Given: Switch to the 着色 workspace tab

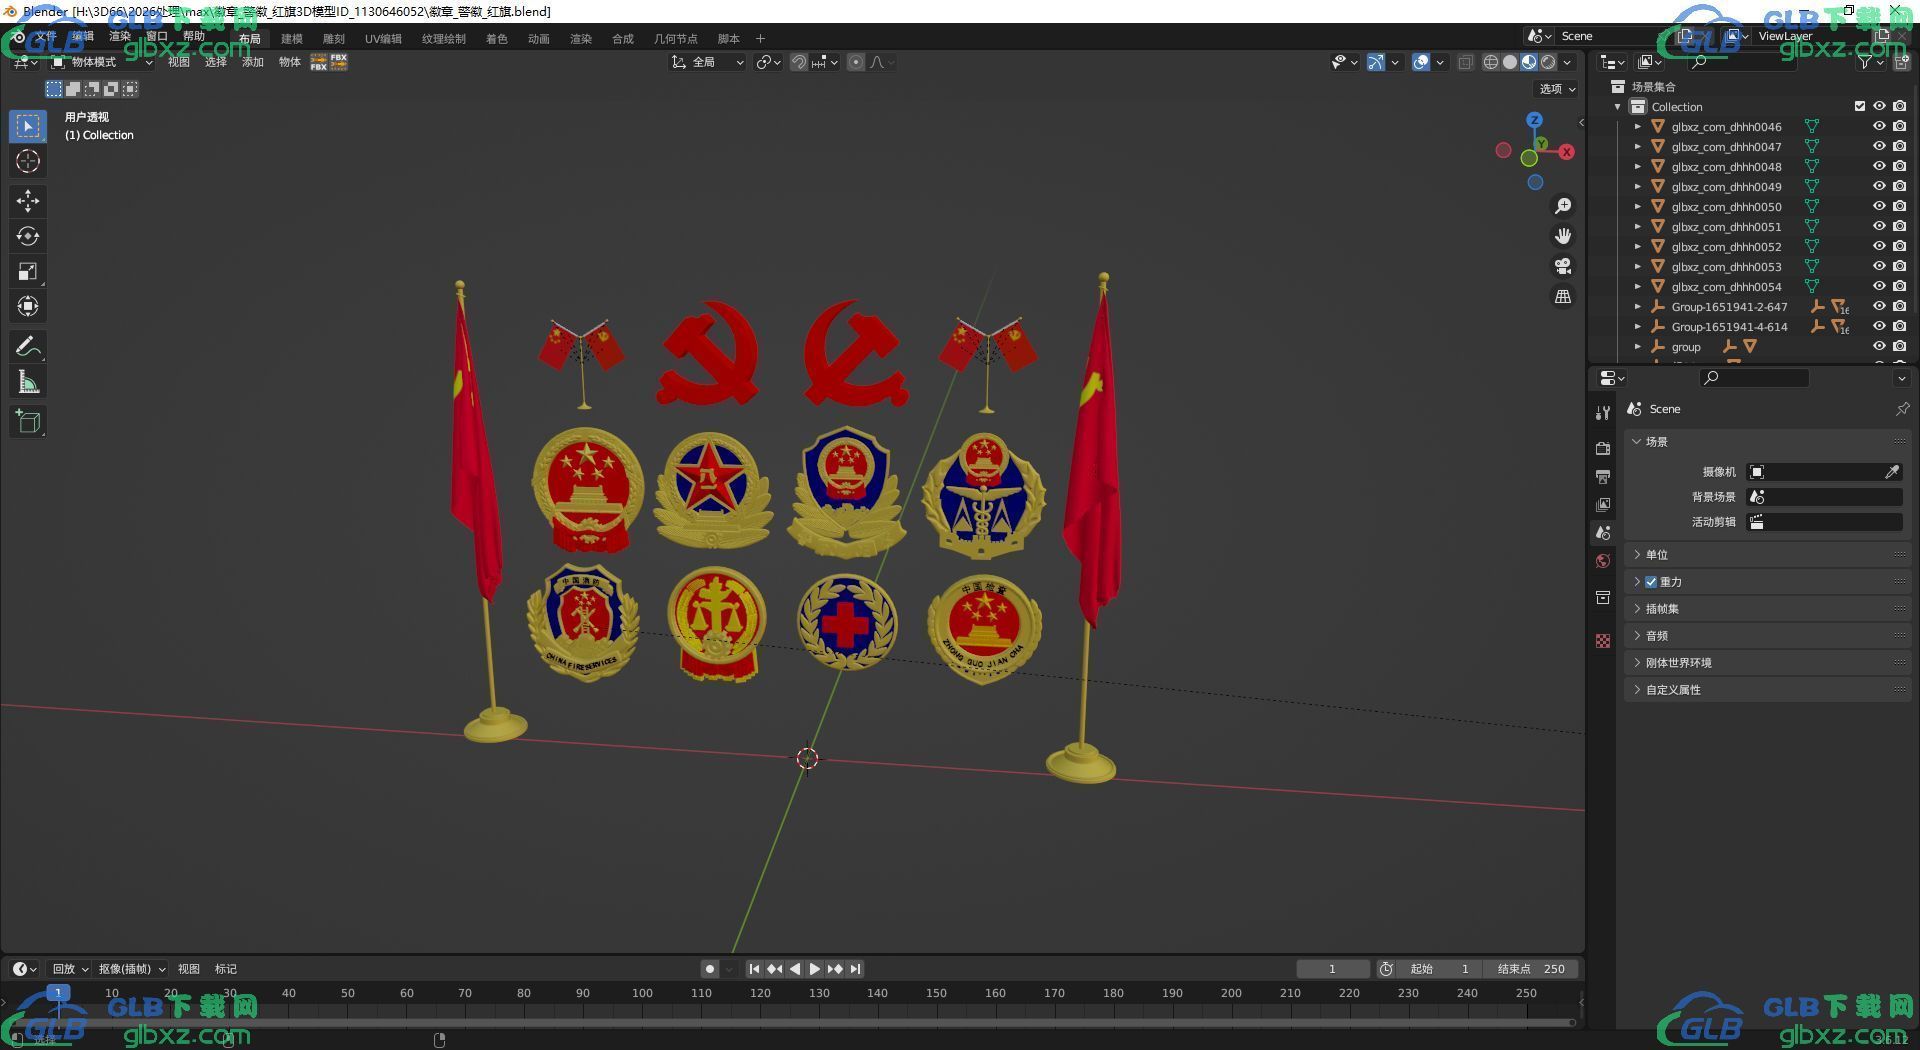Looking at the screenshot, I should [x=496, y=39].
